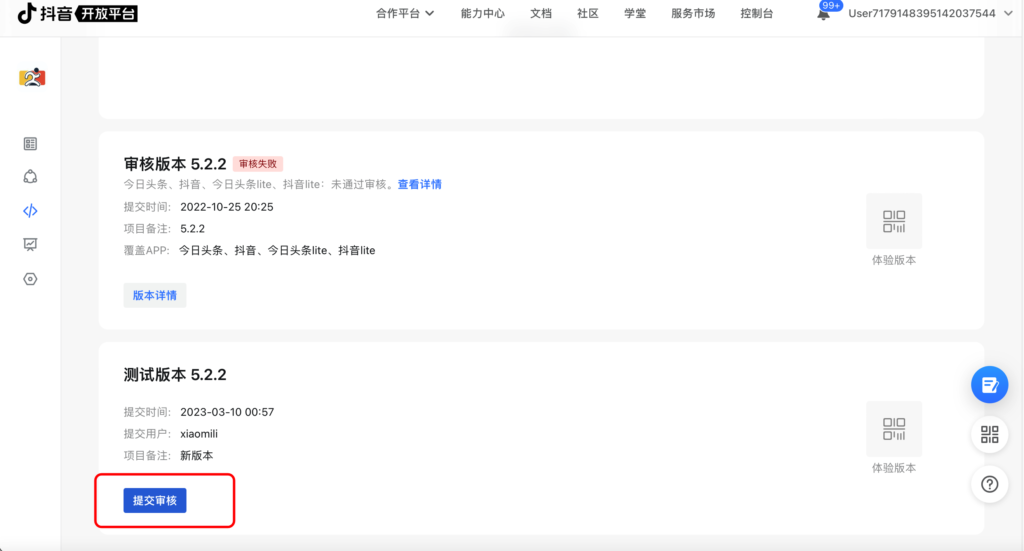Select the code development icon in sidebar

coord(30,211)
